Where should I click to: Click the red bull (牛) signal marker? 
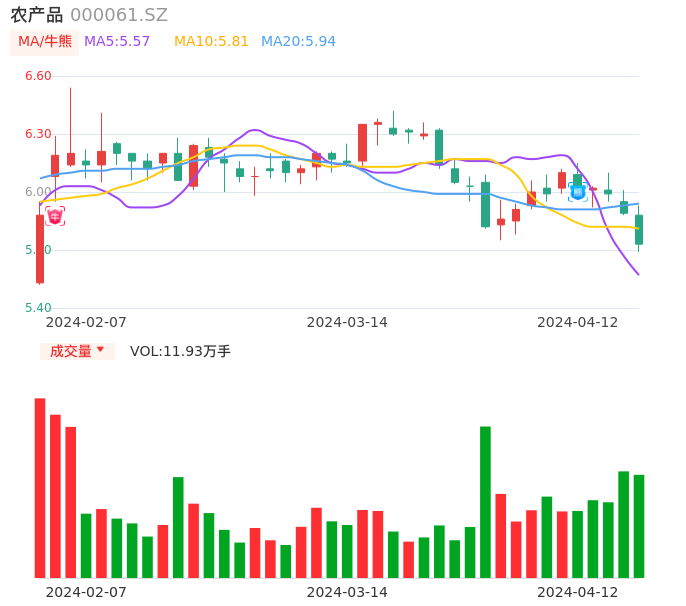tap(55, 215)
